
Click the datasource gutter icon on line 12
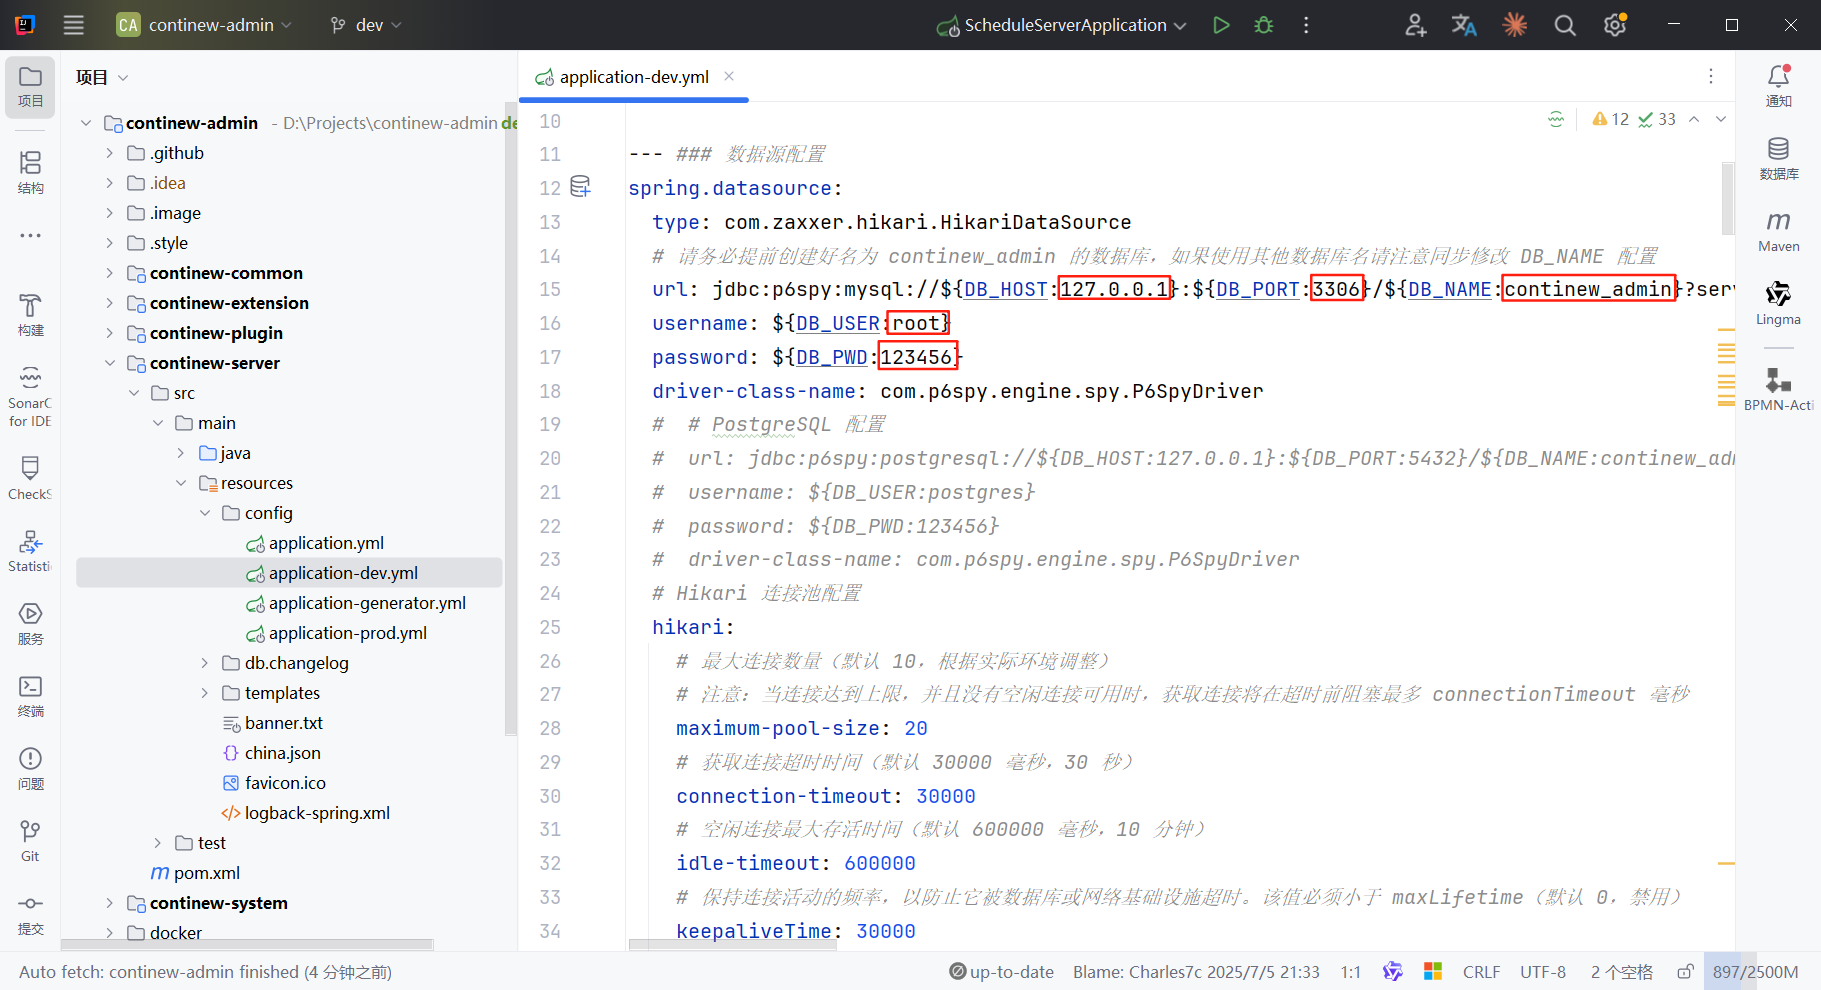580,186
